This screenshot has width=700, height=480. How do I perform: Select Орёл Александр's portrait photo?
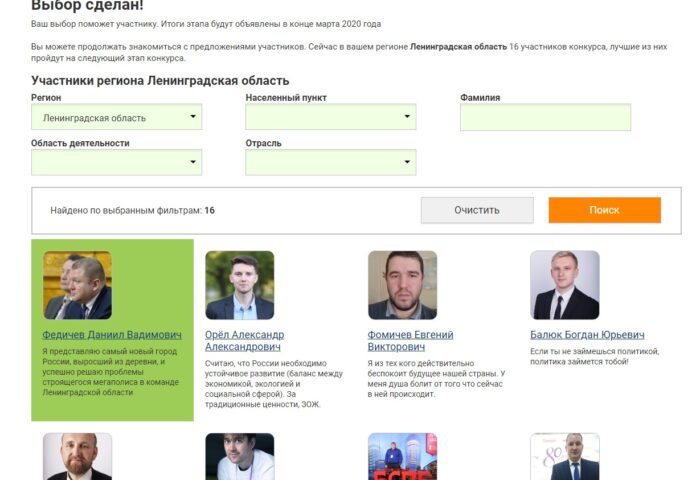click(x=240, y=285)
